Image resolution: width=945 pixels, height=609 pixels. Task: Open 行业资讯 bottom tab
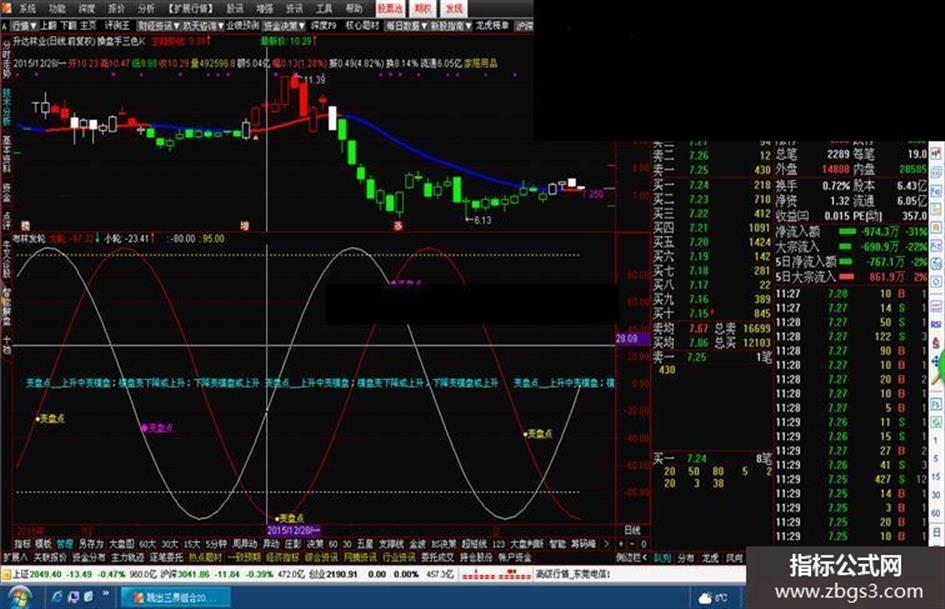point(399,558)
